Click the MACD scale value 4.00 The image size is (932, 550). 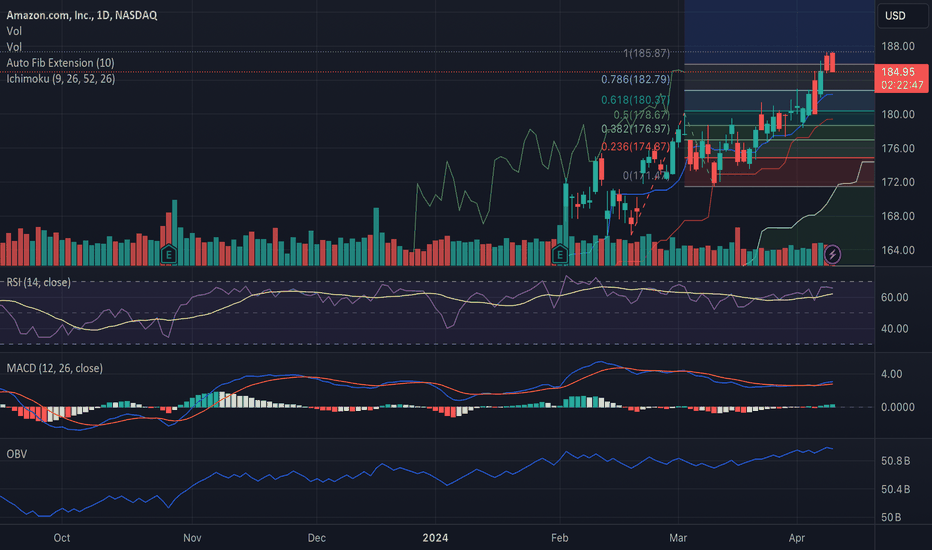point(892,374)
